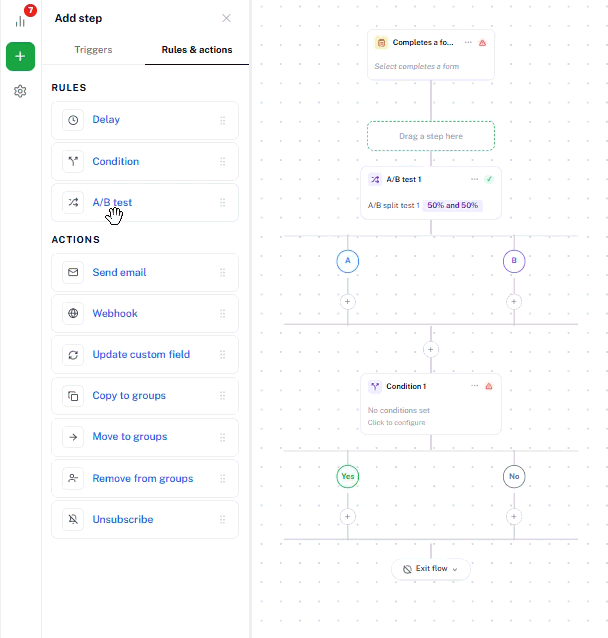The width and height of the screenshot is (608, 638).
Task: Click the red warning icon on Condition 1
Action: (489, 386)
